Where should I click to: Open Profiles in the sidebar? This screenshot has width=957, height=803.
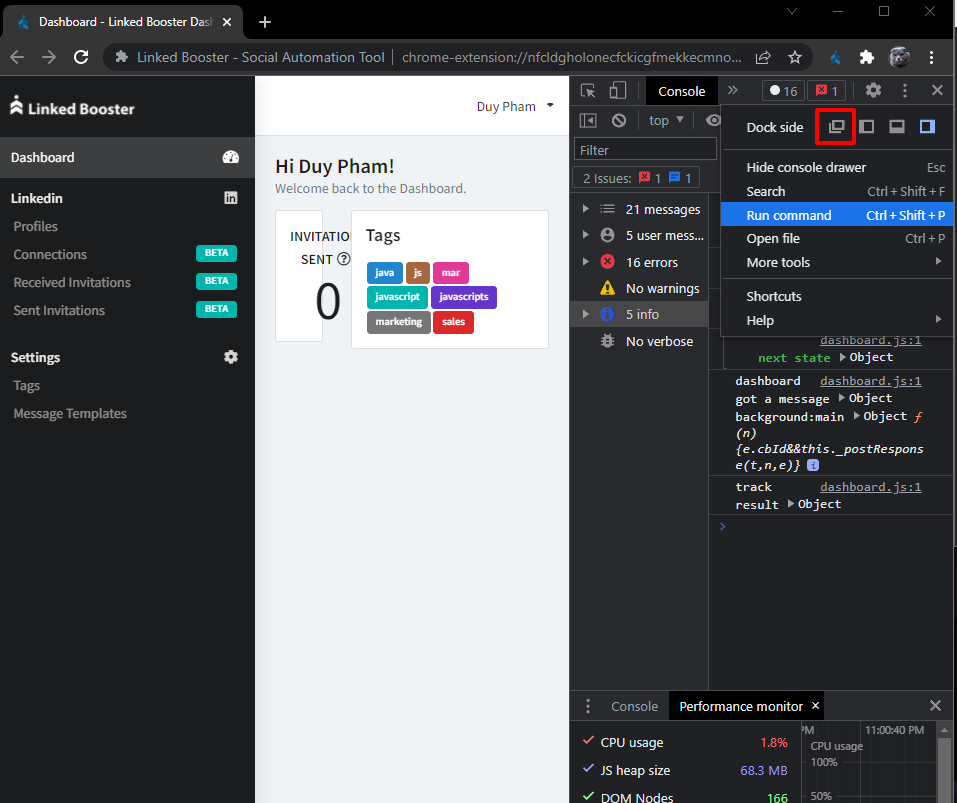(35, 226)
